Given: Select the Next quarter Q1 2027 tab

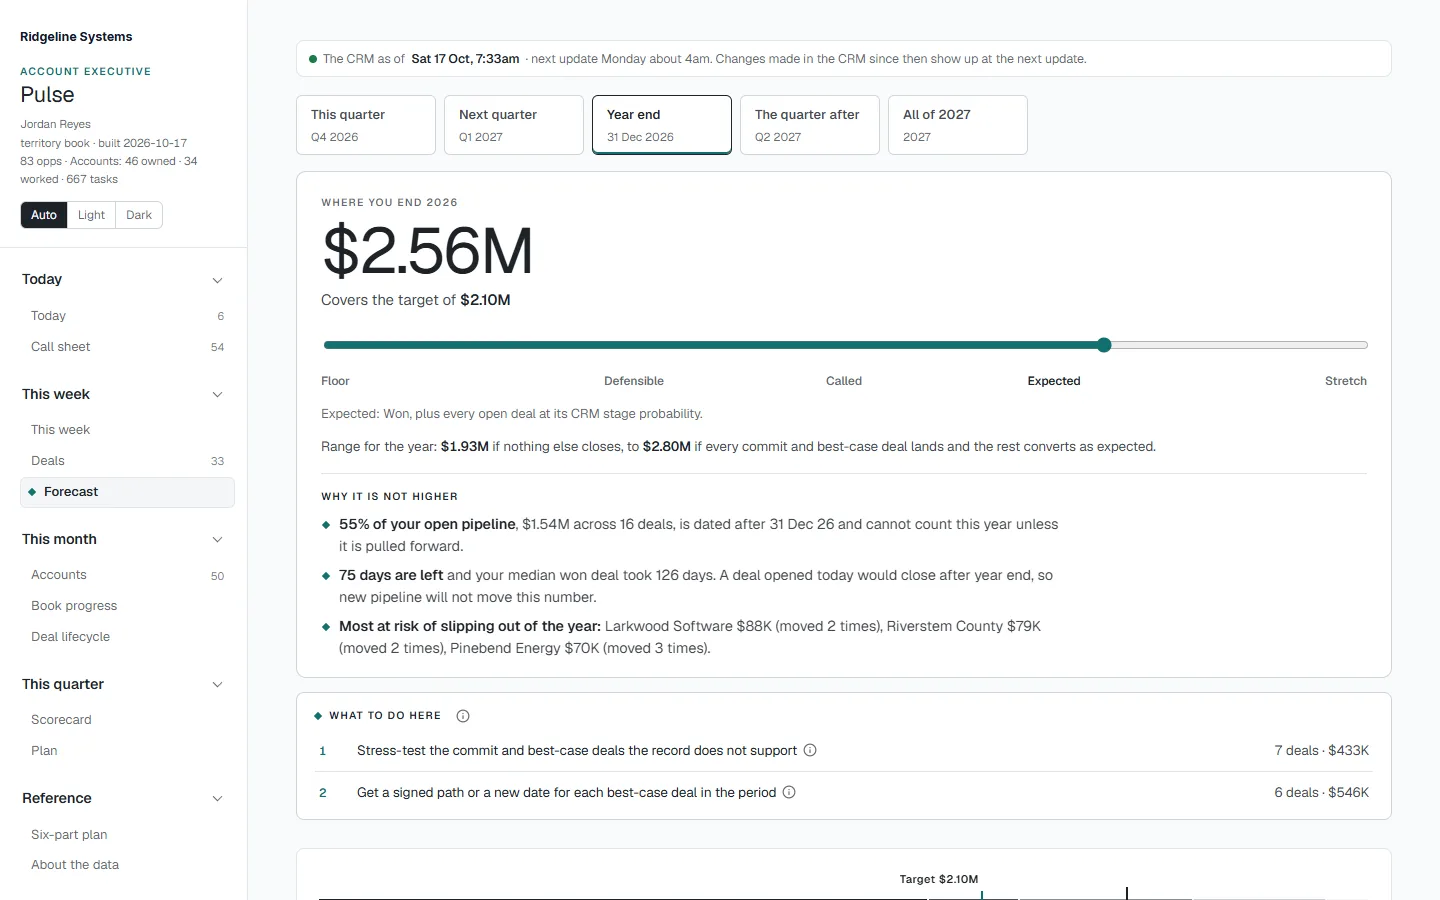Looking at the screenshot, I should click(x=514, y=125).
